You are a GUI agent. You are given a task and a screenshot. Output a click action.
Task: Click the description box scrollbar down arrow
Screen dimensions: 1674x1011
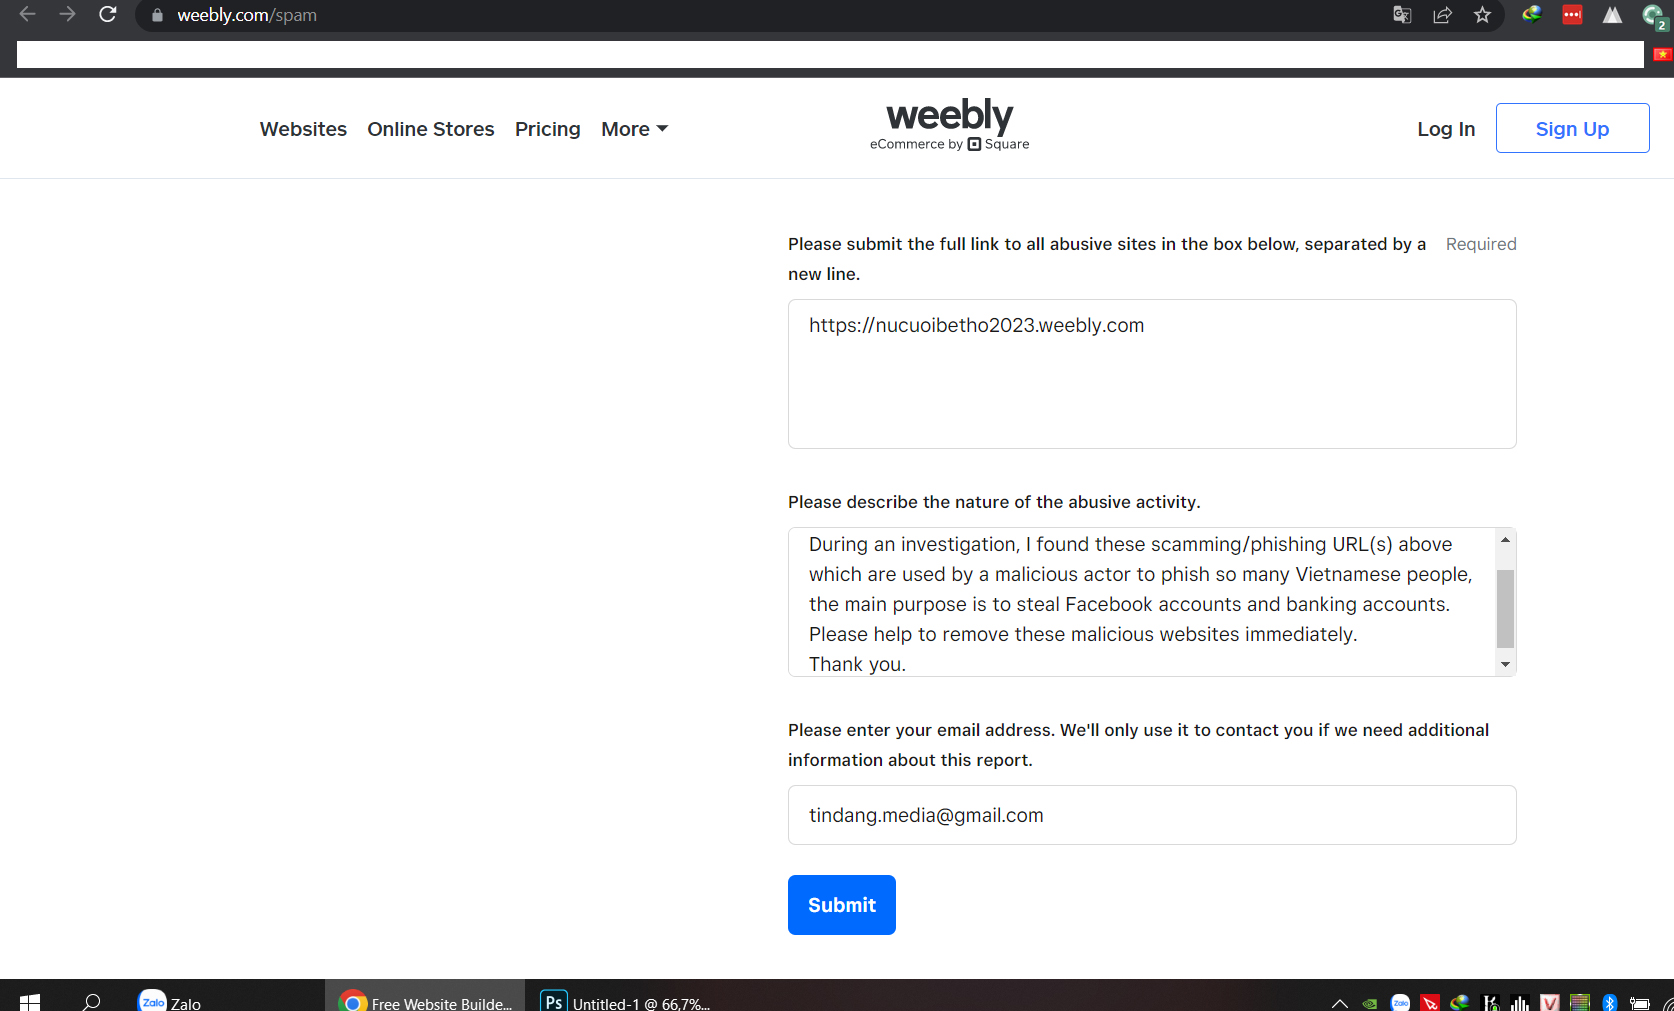coord(1505,665)
